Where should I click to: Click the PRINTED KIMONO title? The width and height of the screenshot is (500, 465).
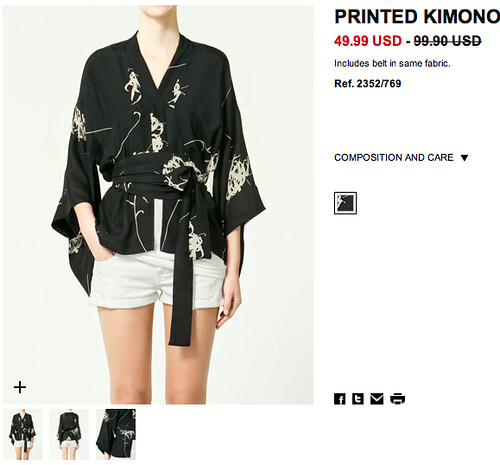(417, 17)
